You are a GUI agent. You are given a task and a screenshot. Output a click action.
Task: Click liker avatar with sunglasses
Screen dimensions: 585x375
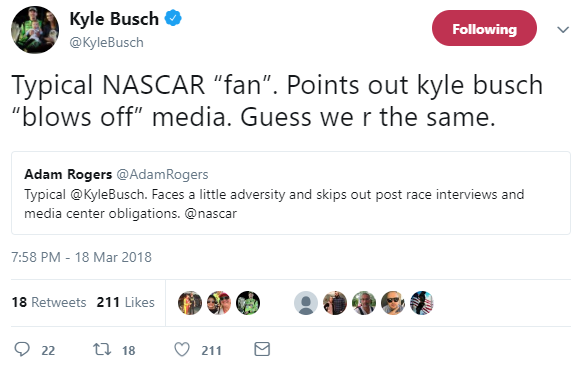coord(393,303)
